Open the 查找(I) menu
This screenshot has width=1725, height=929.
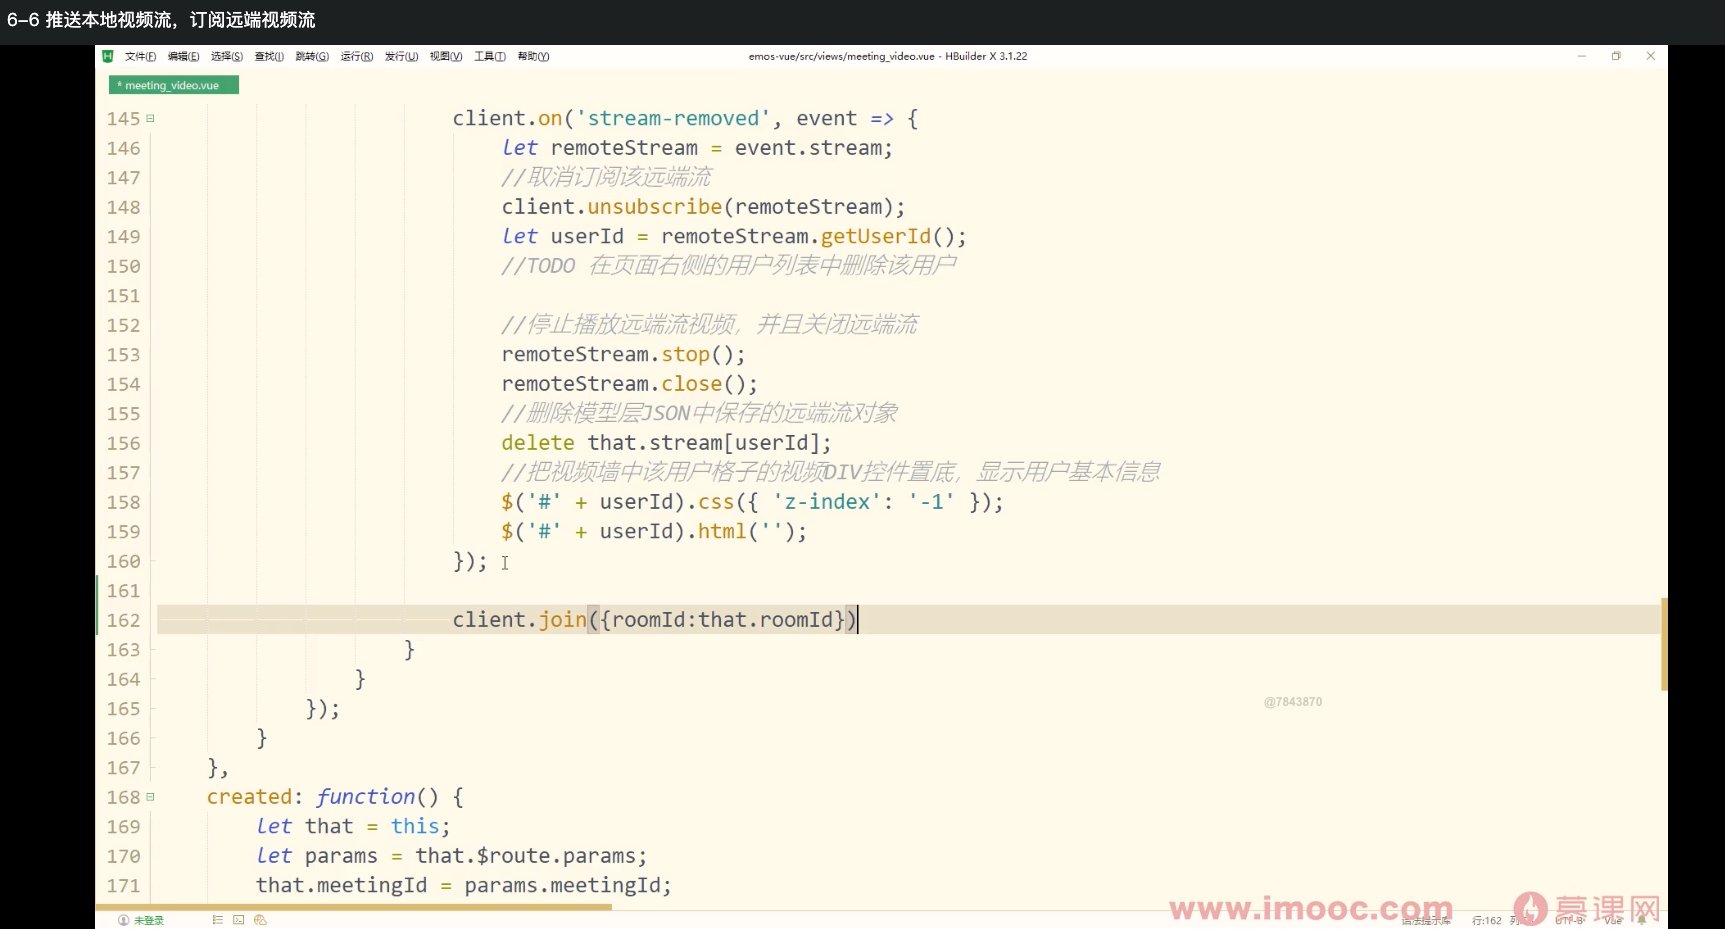tap(269, 56)
